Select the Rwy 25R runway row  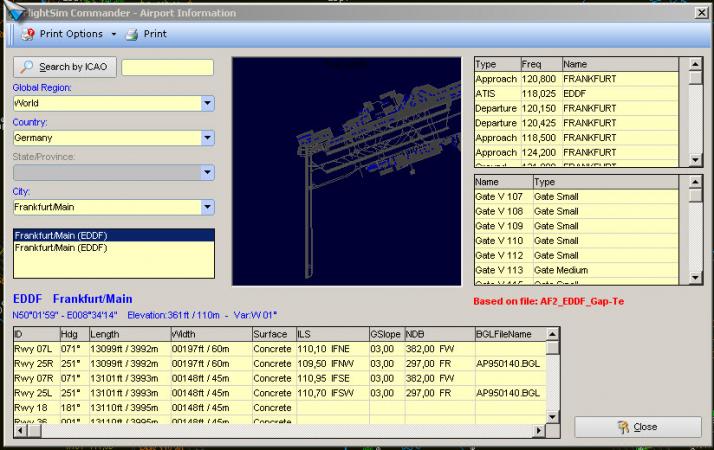[x=280, y=363]
